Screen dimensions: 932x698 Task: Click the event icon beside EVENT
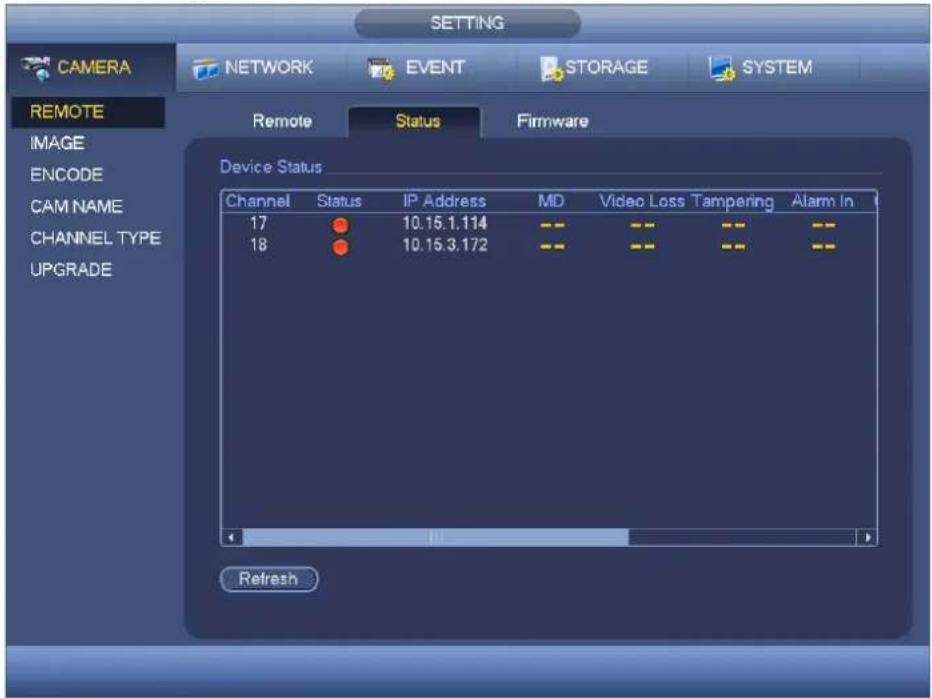(381, 69)
